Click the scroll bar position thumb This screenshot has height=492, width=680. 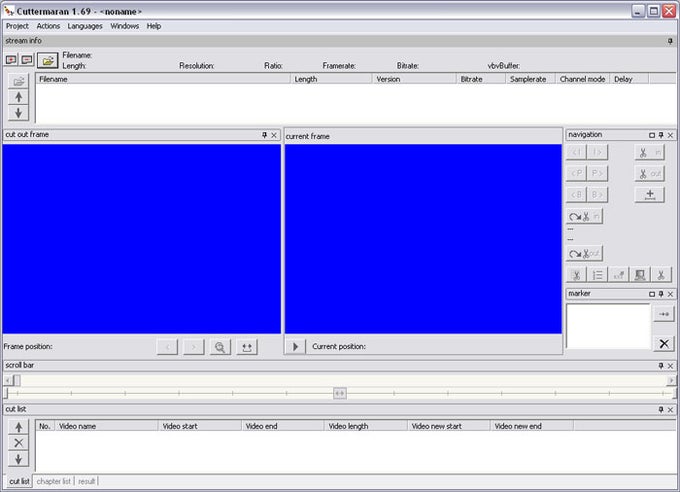[x=16, y=380]
